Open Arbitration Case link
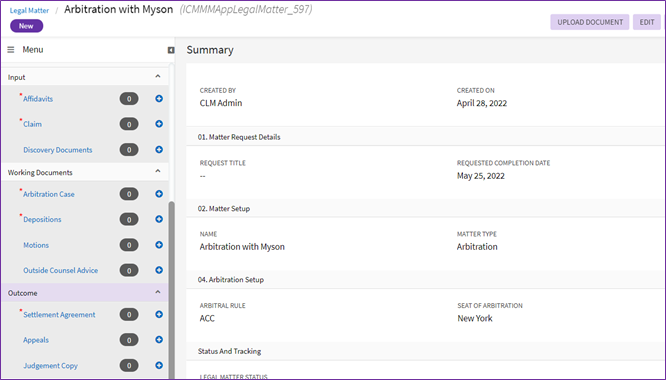The width and height of the screenshot is (666, 380). point(49,194)
